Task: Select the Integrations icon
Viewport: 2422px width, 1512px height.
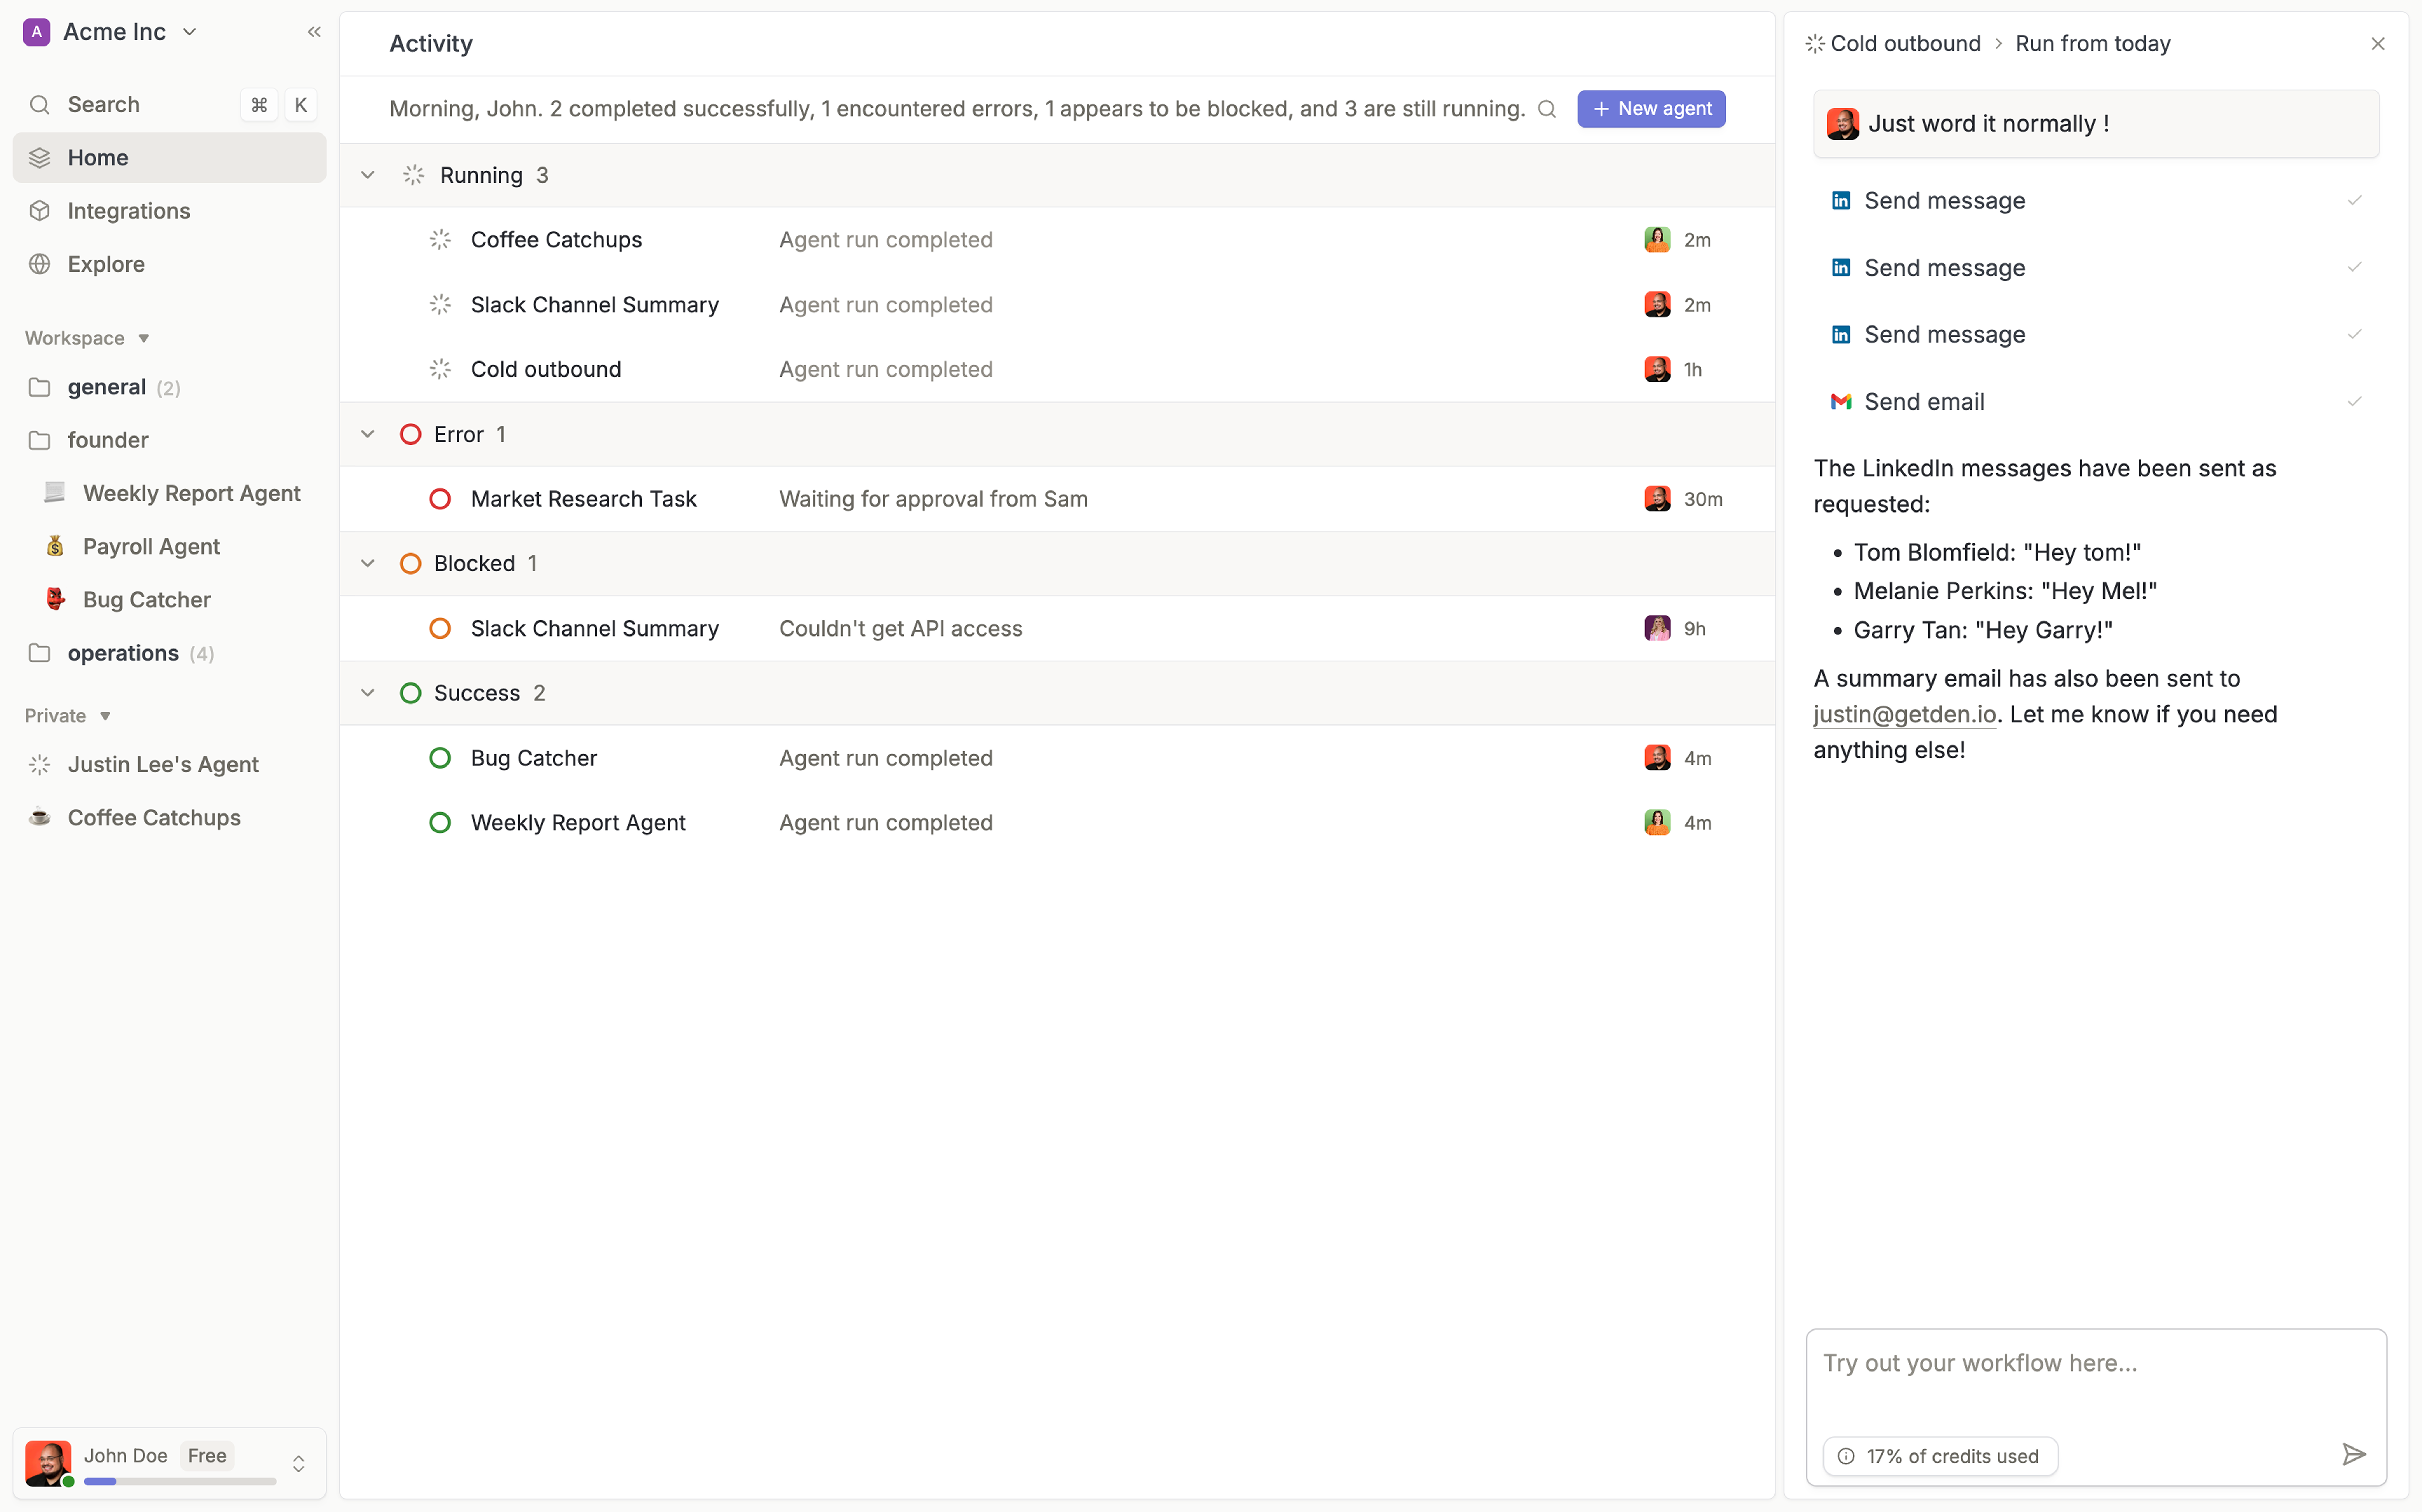Action: pos(40,210)
